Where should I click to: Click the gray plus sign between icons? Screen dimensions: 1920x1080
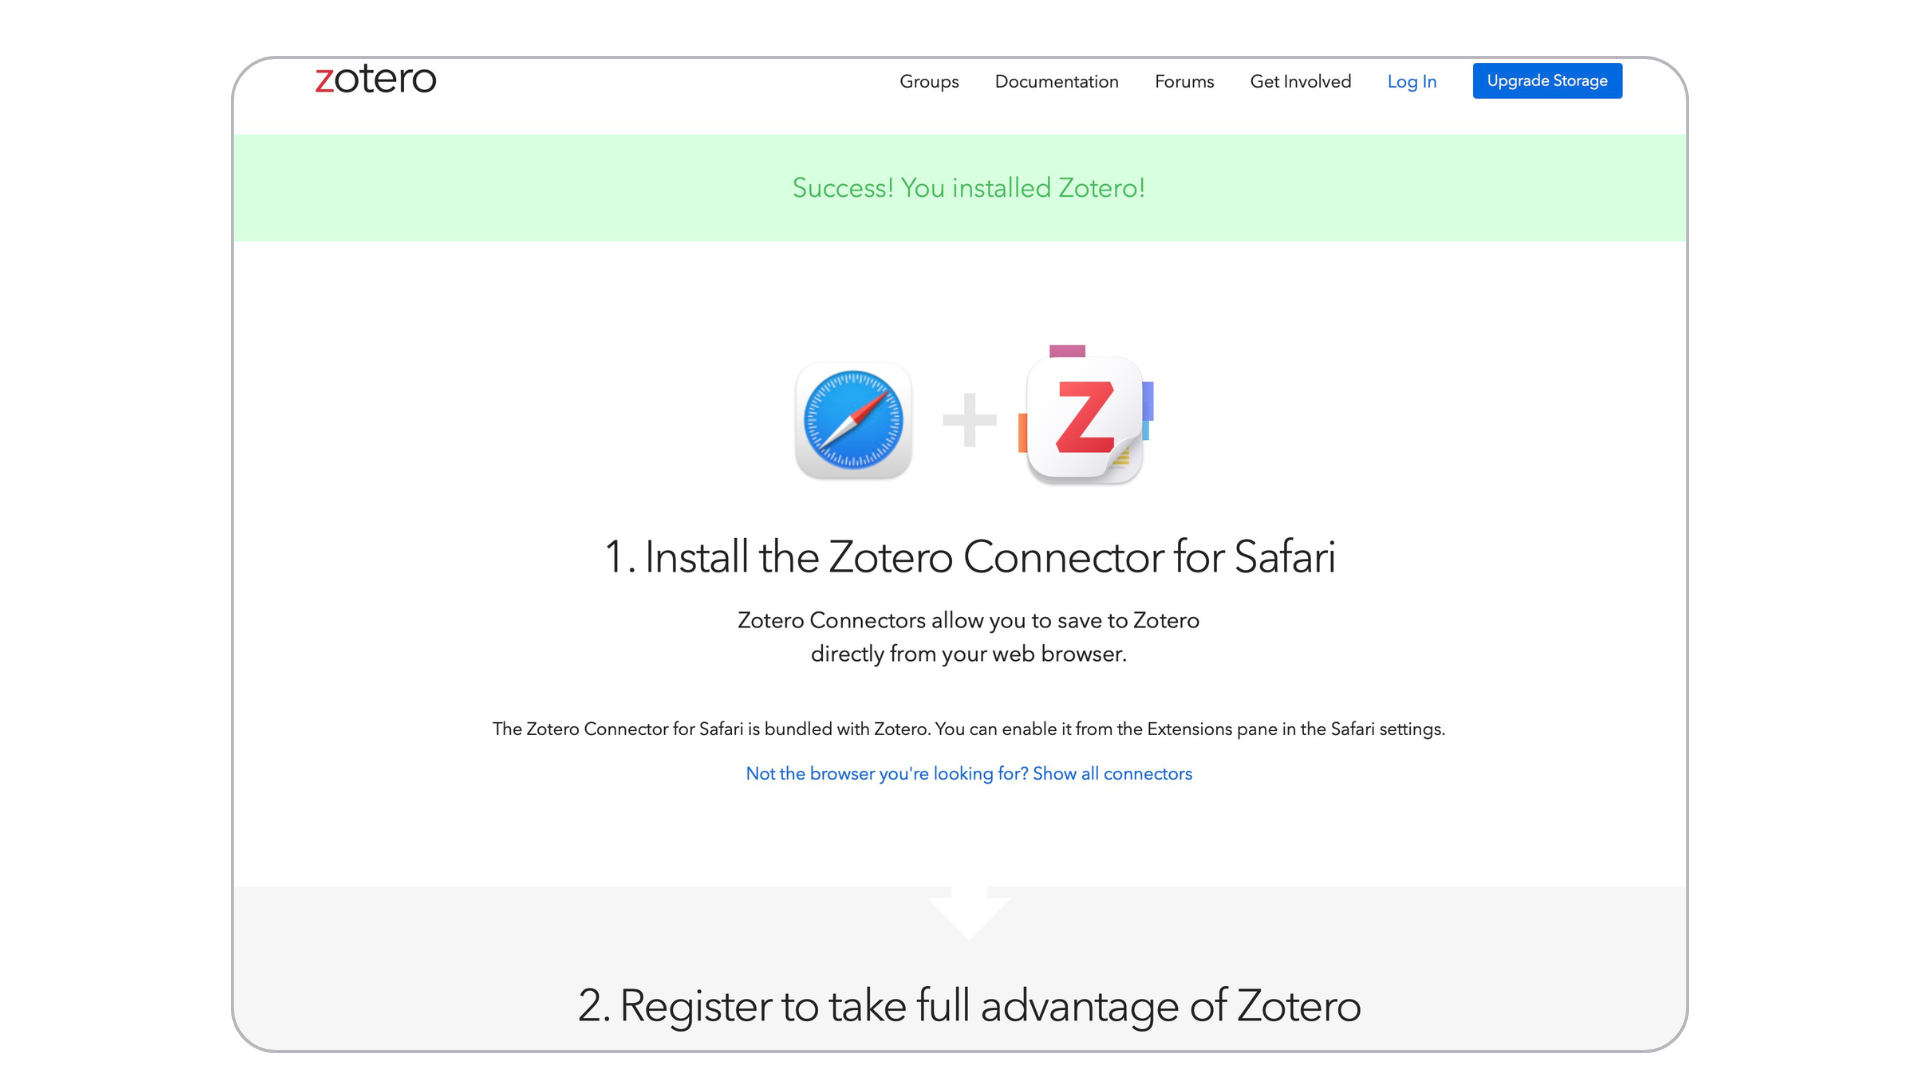point(969,419)
